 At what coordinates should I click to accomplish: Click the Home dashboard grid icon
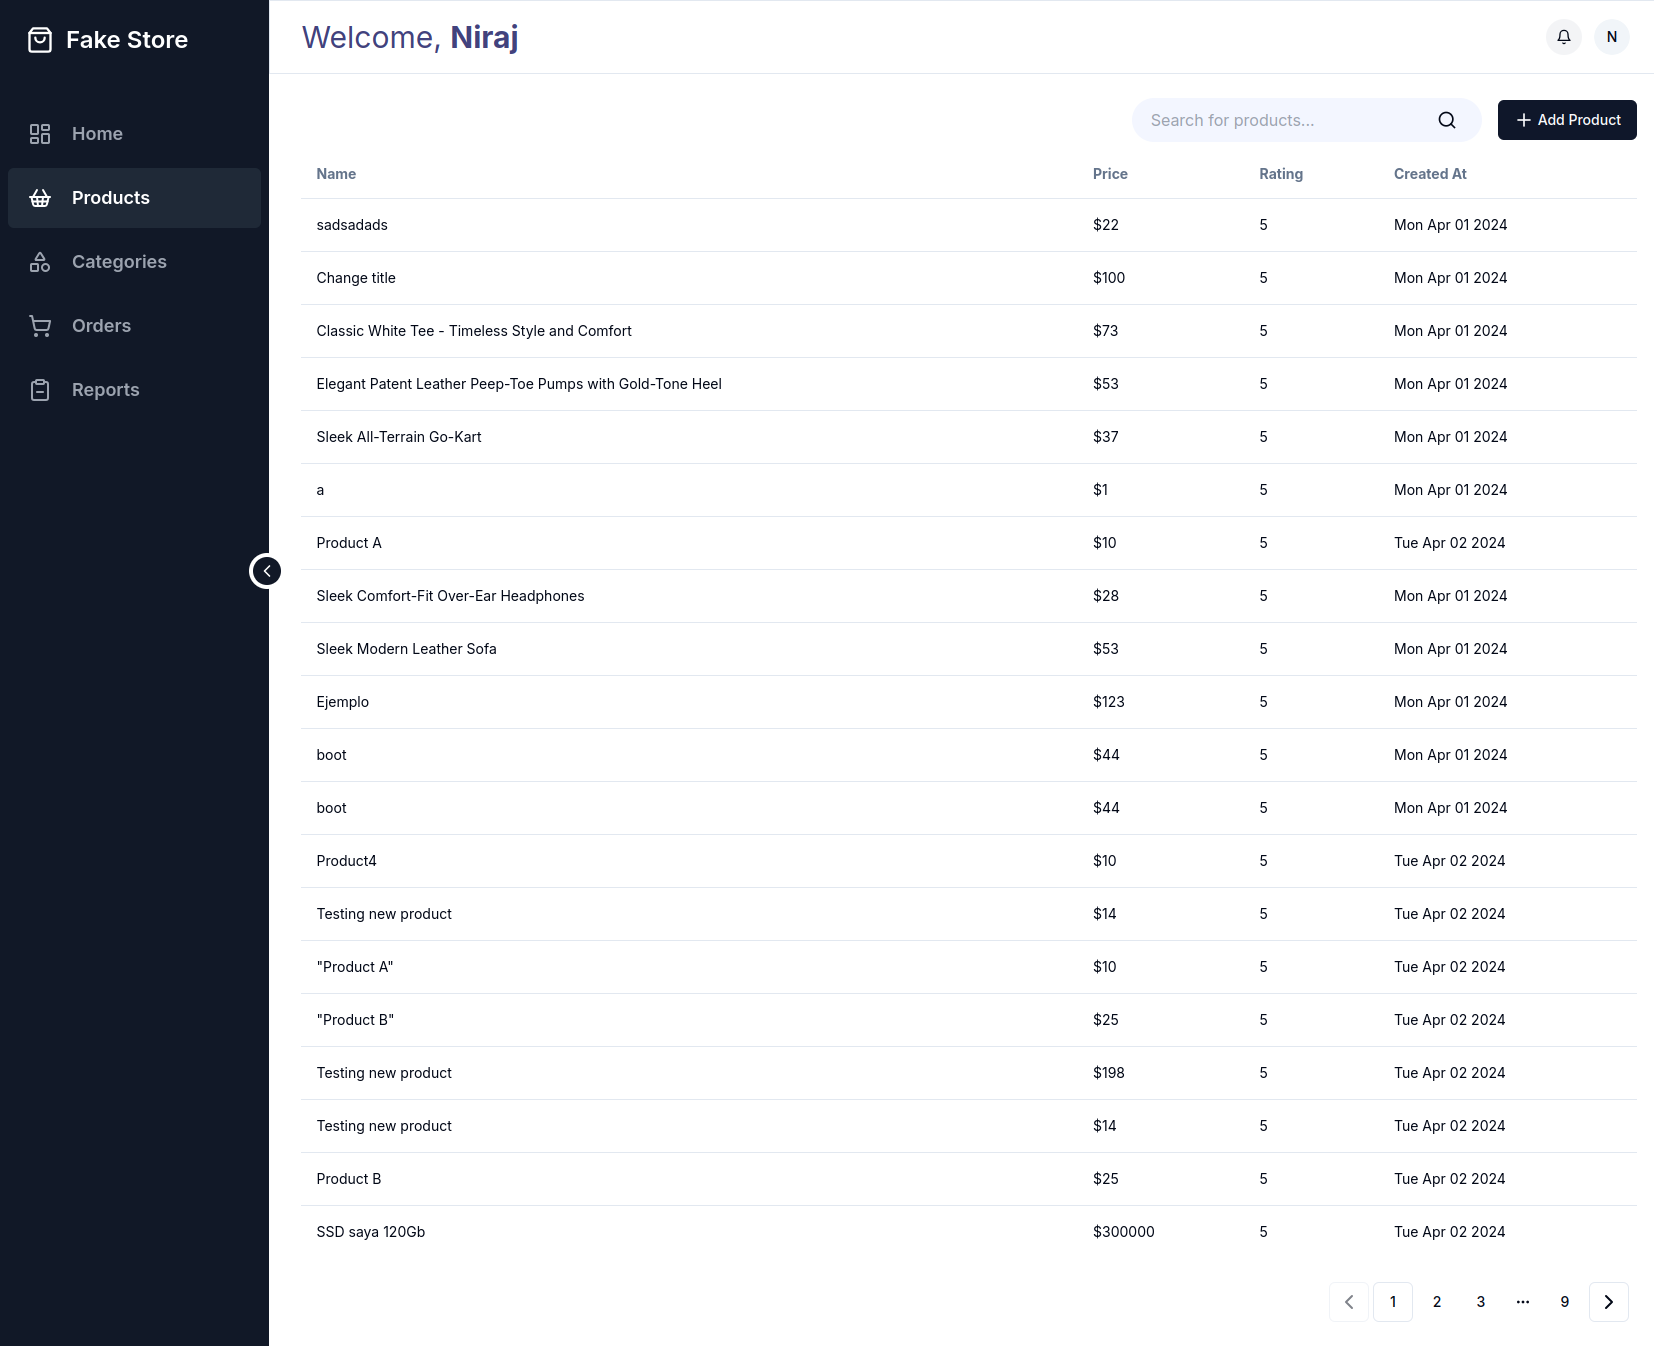click(40, 134)
